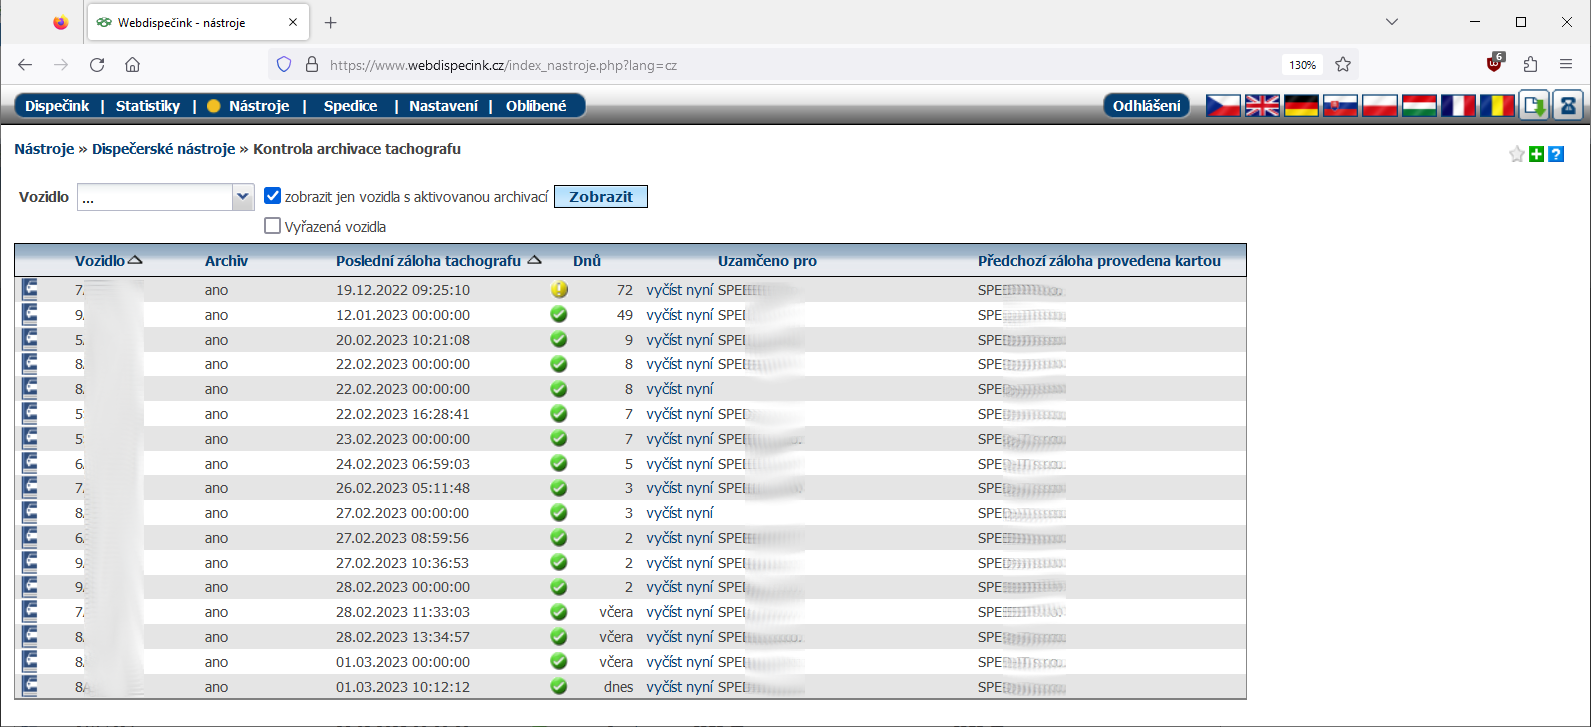Click the yellow warning icon on 72-day row
This screenshot has height=727, width=1591.
pos(559,290)
